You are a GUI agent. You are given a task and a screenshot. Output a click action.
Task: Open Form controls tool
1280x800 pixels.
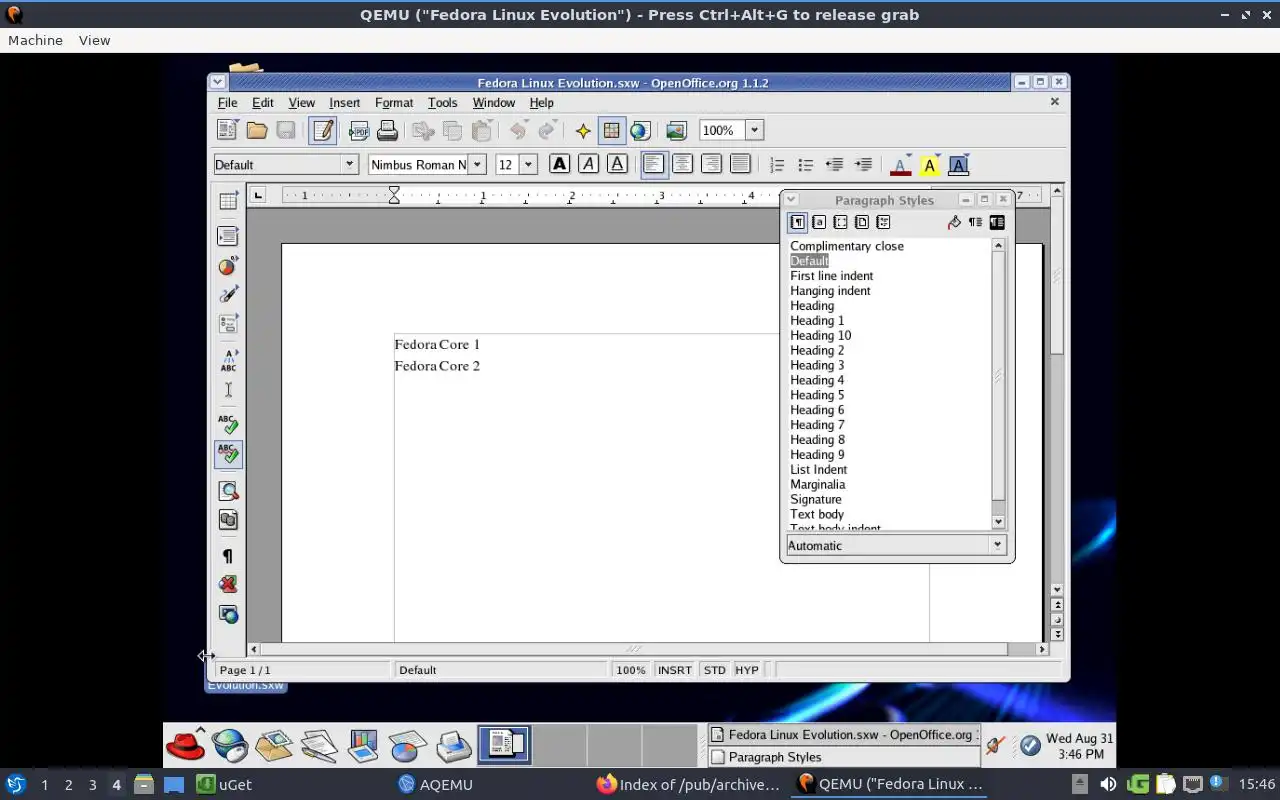228,323
